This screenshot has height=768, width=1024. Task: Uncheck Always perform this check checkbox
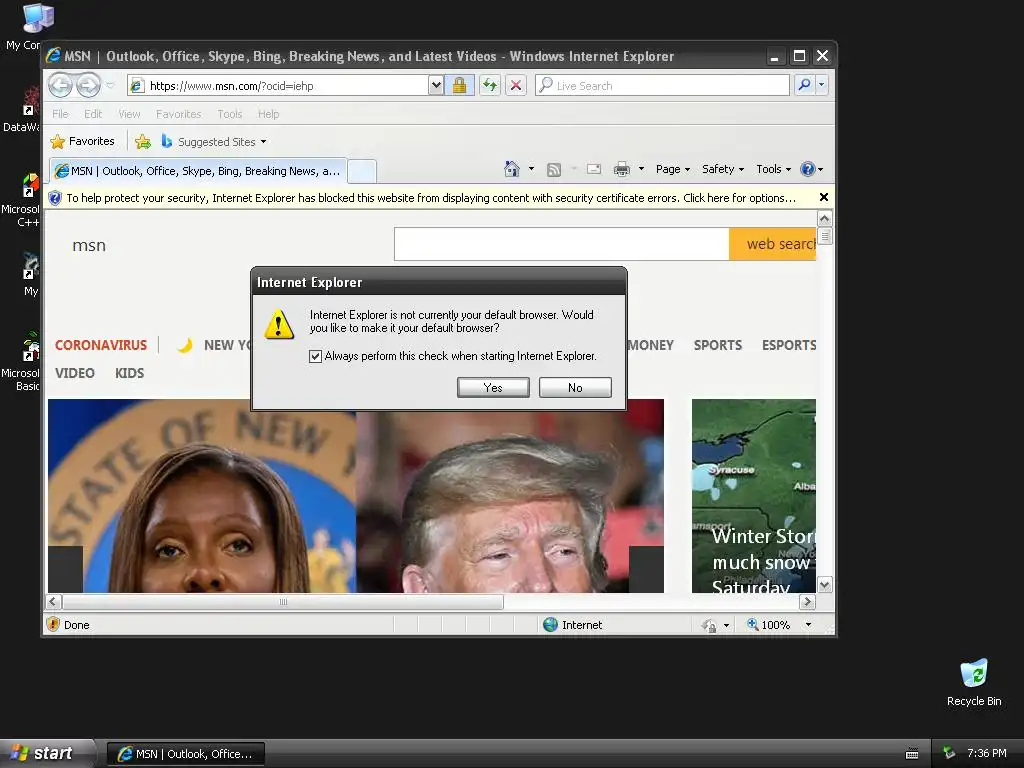[315, 357]
